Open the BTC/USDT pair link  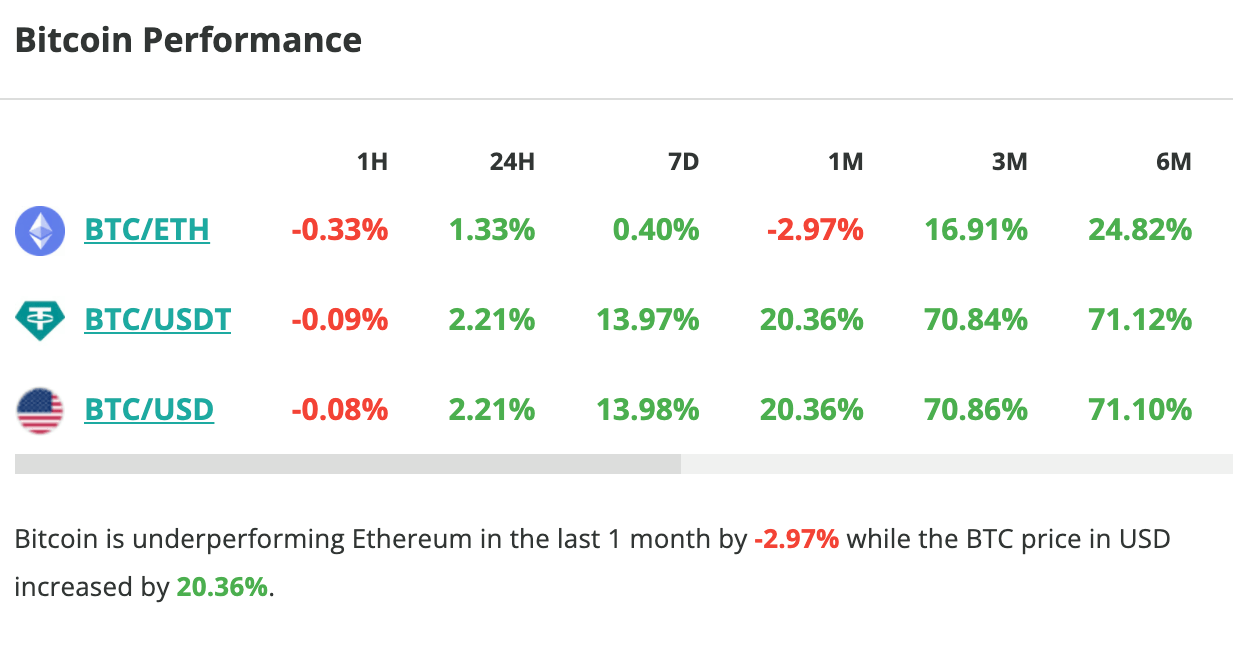pos(158,320)
